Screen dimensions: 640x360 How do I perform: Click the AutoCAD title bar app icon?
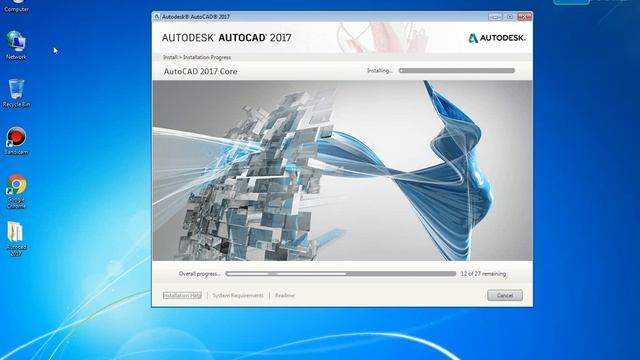157,17
